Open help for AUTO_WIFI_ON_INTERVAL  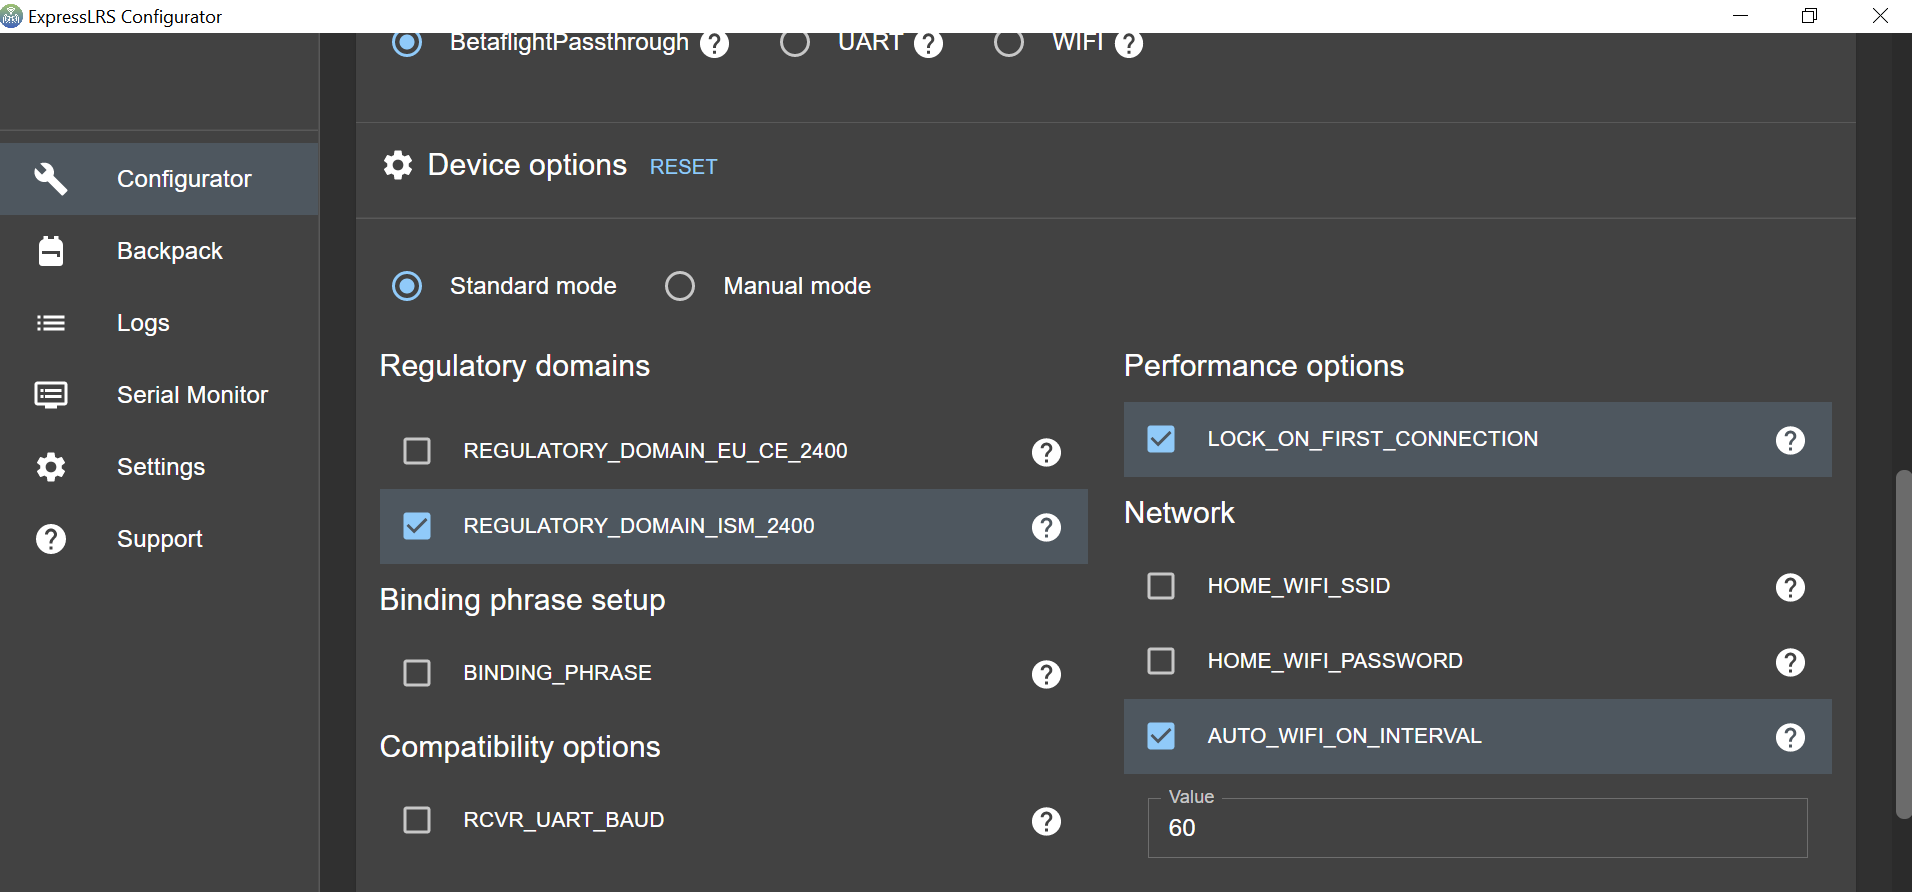(1790, 737)
